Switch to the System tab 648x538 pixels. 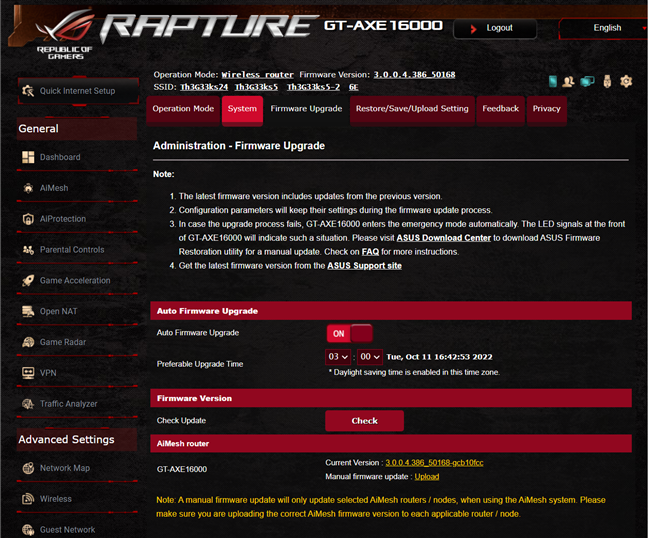point(242,109)
